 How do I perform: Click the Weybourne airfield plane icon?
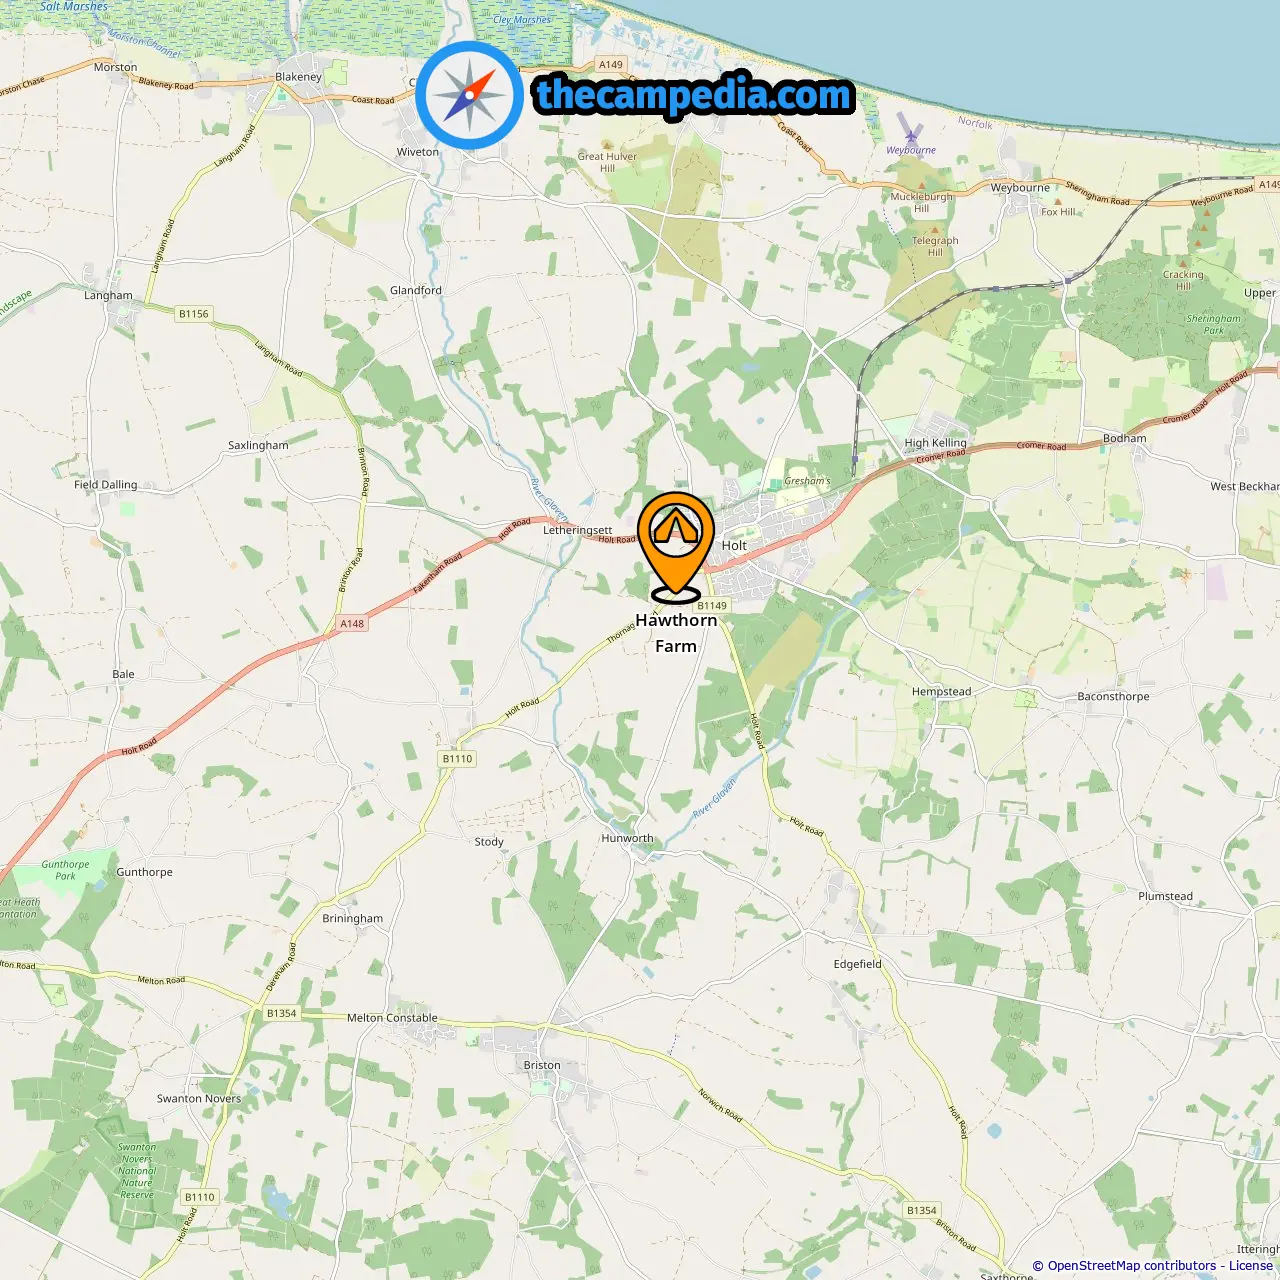pyautogui.click(x=910, y=130)
